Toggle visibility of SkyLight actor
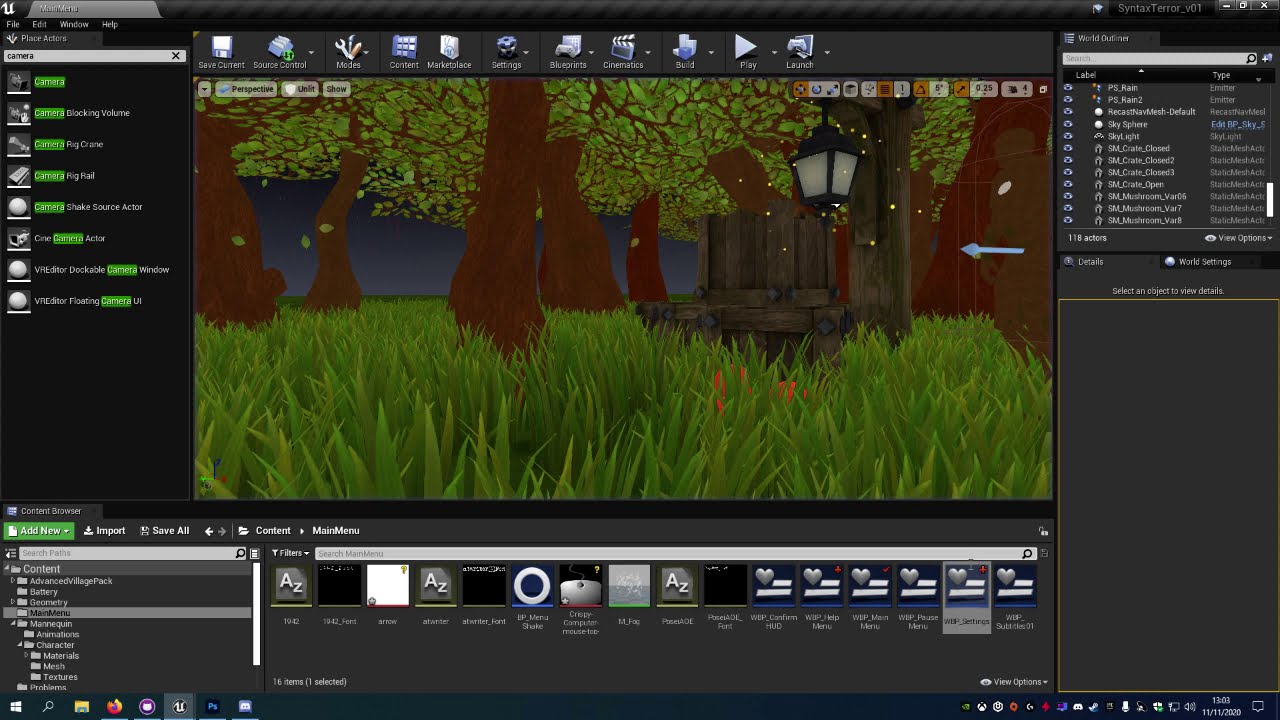 [1068, 136]
